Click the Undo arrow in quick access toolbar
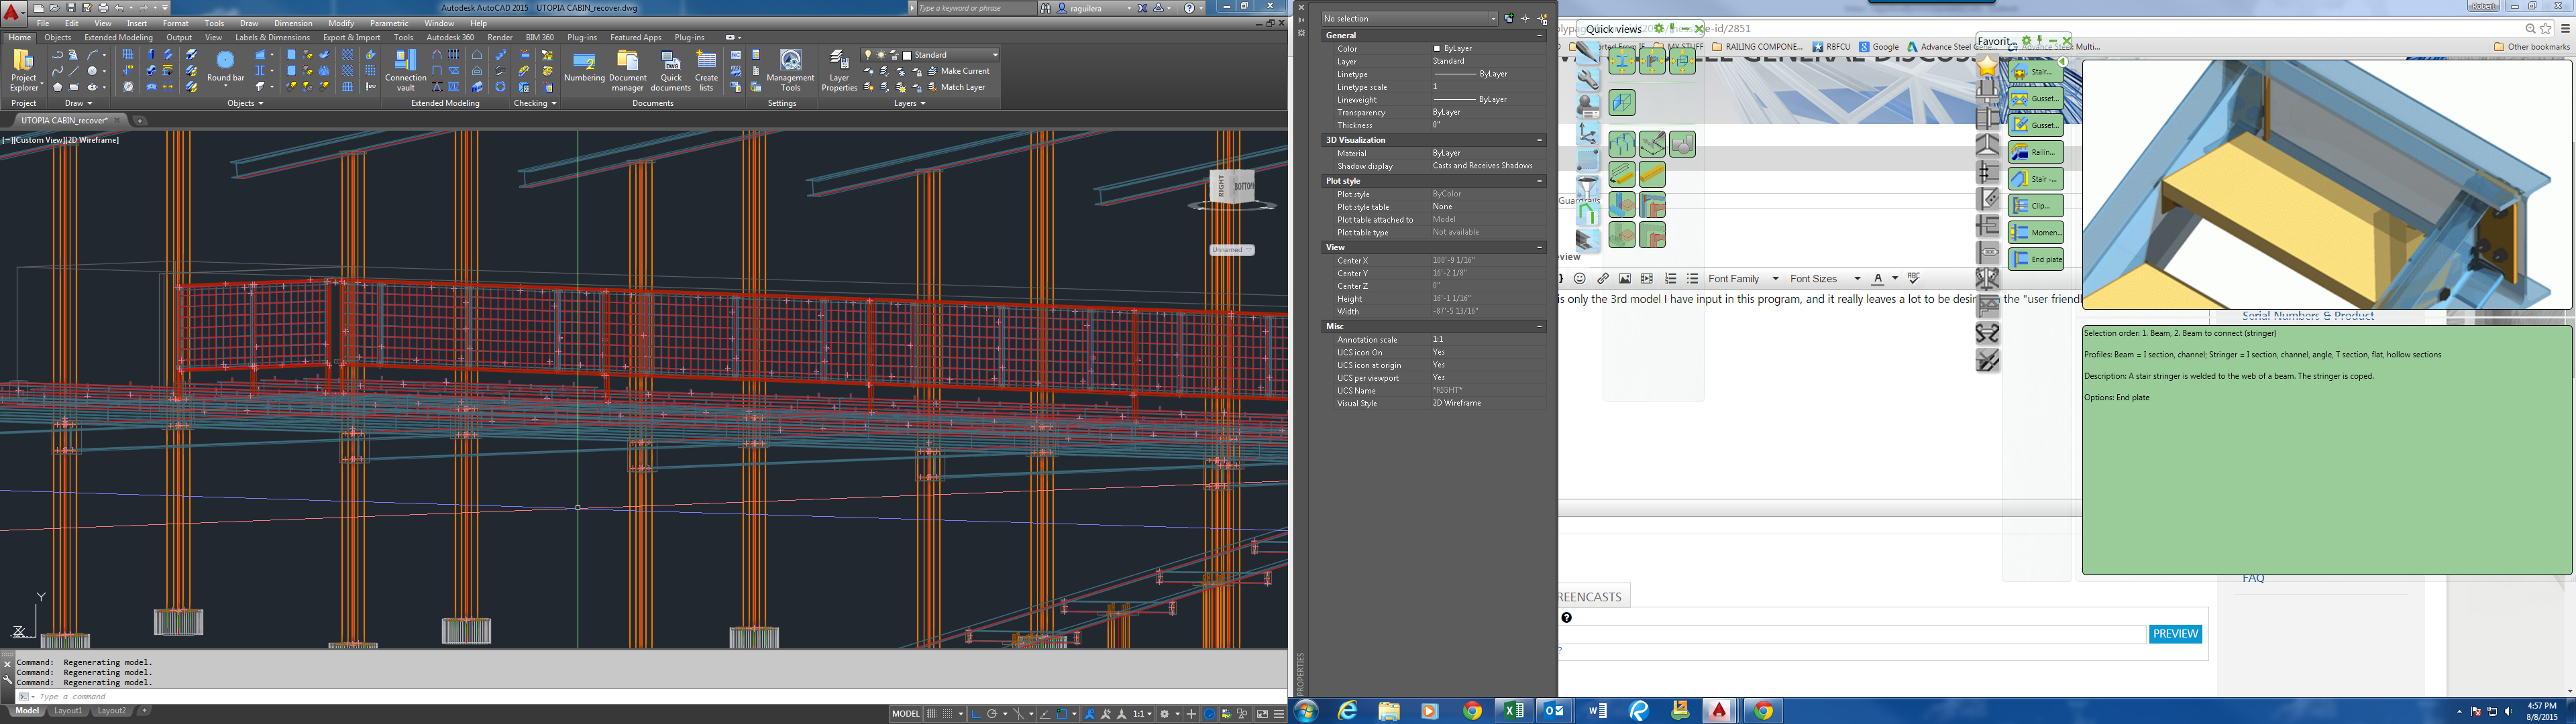The width and height of the screenshot is (2576, 724). pyautogui.click(x=119, y=8)
